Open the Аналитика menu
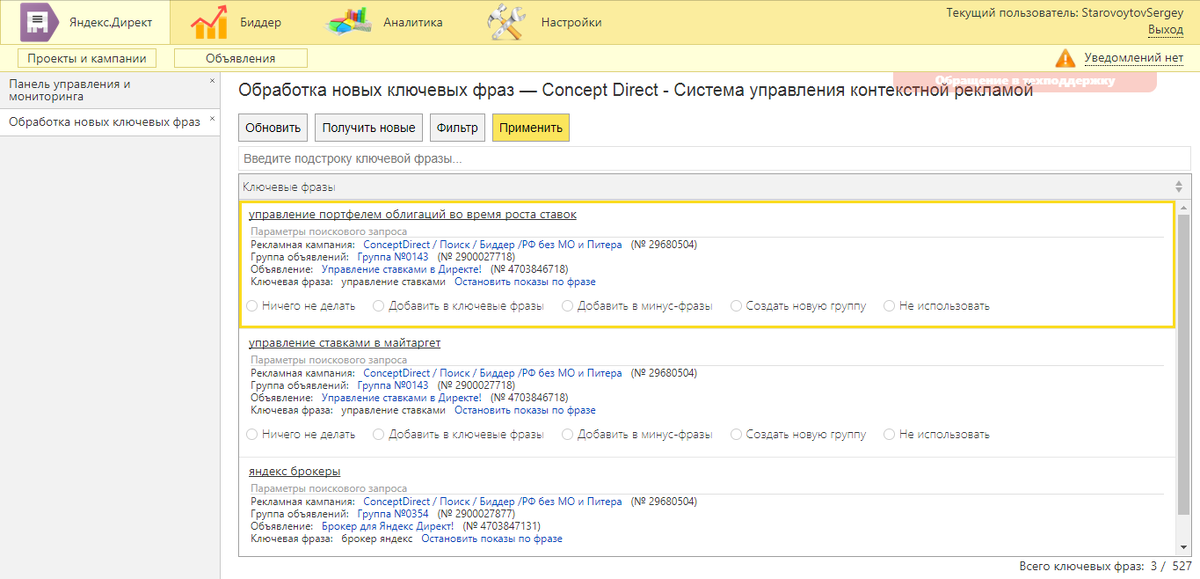This screenshot has height=579, width=1200. 413,22
